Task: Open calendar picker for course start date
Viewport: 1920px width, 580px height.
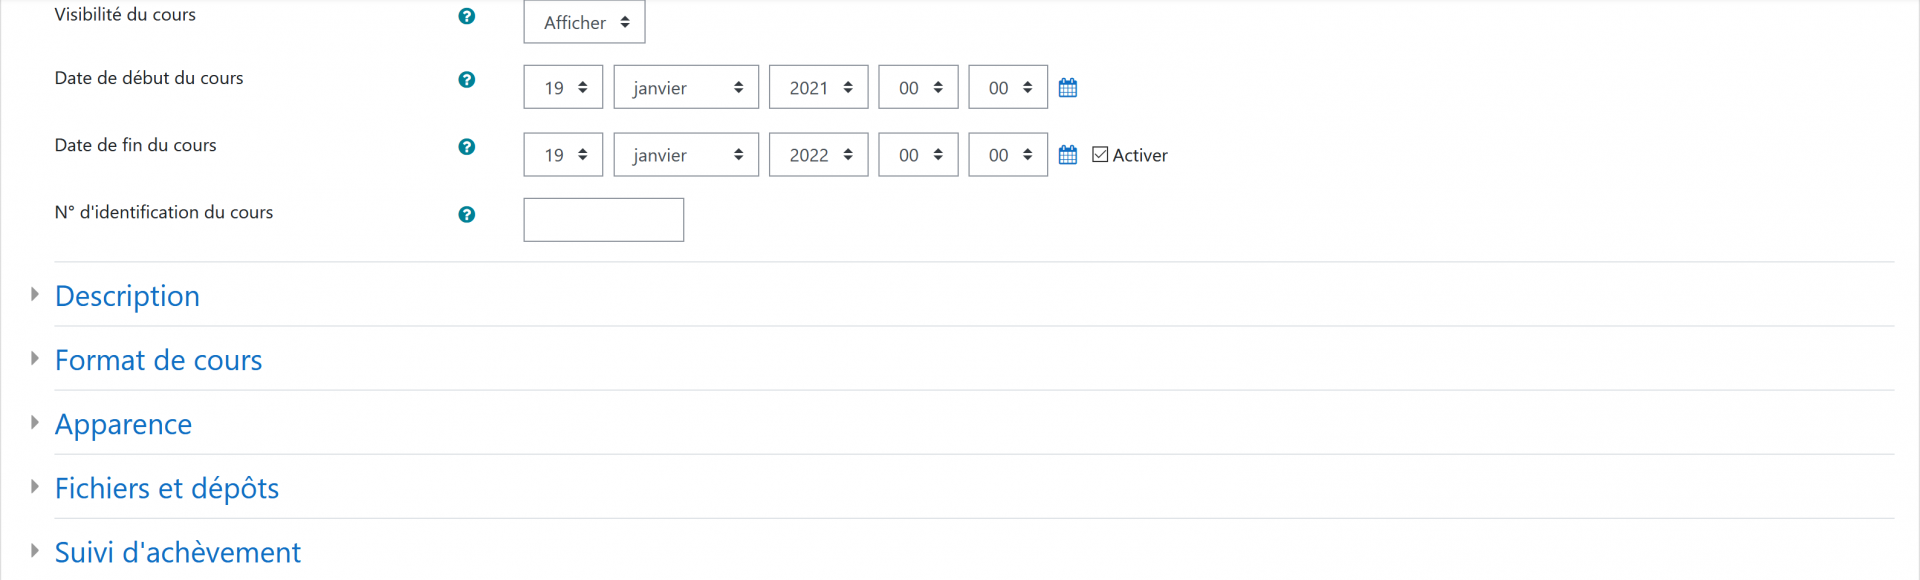Action: tap(1068, 88)
